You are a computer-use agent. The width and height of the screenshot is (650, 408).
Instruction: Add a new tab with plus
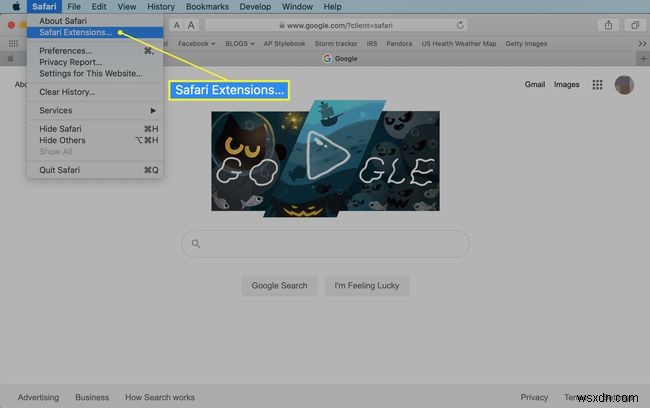(x=643, y=59)
